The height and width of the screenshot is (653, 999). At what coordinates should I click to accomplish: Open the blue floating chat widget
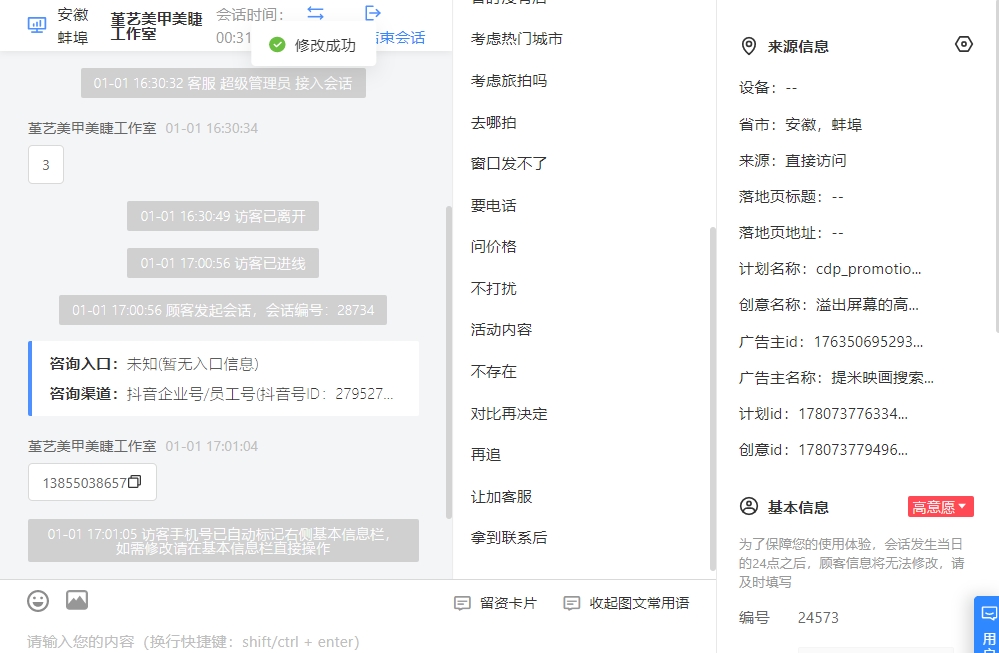click(x=987, y=624)
